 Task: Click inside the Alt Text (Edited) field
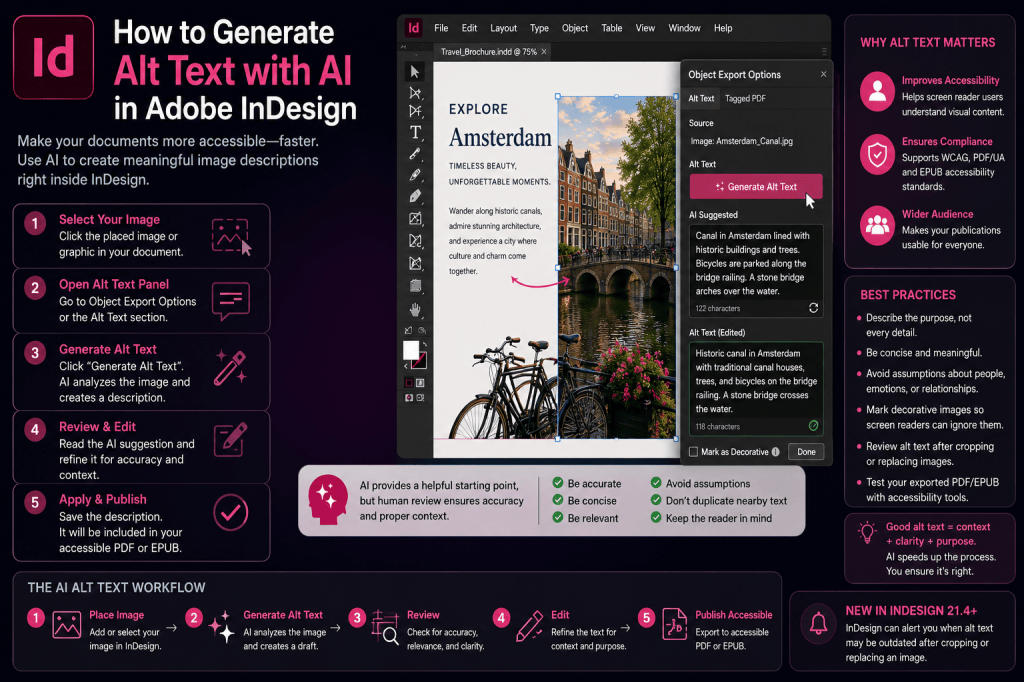[756, 388]
